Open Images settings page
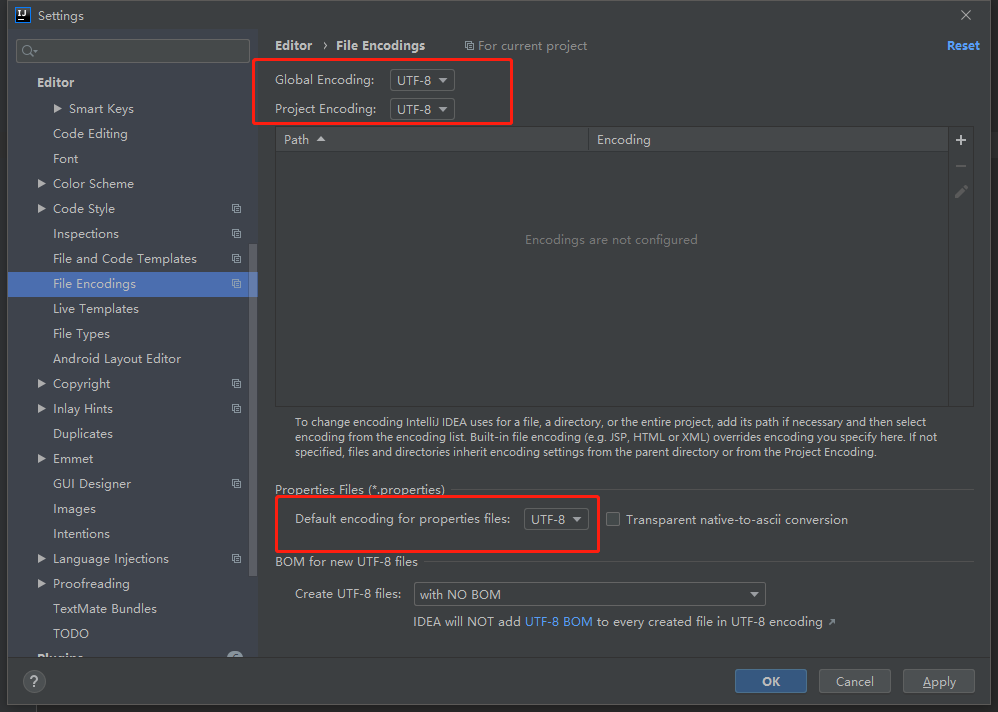The image size is (998, 712). click(74, 508)
